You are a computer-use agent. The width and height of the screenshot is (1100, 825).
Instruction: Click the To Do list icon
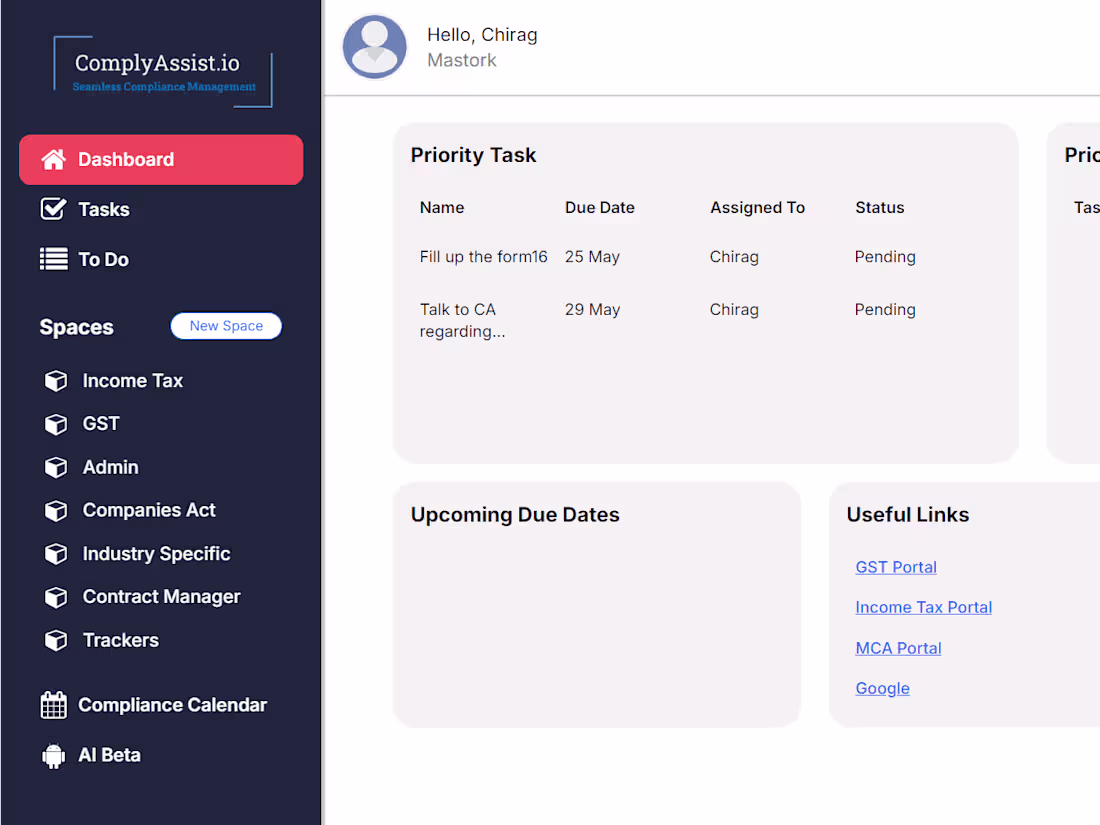[53, 259]
